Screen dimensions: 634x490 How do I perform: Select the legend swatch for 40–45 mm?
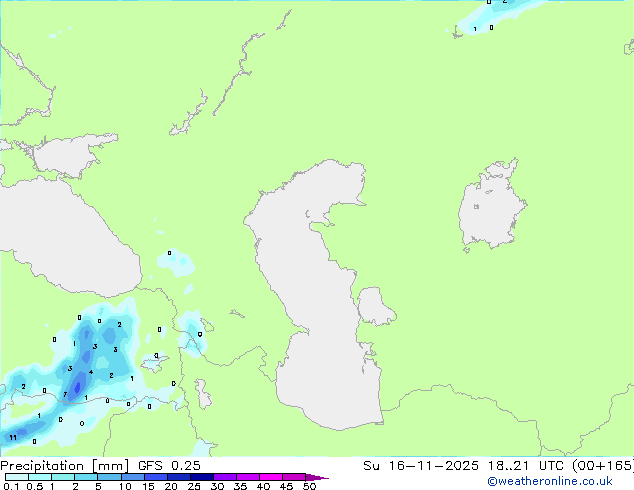pyautogui.click(x=271, y=477)
